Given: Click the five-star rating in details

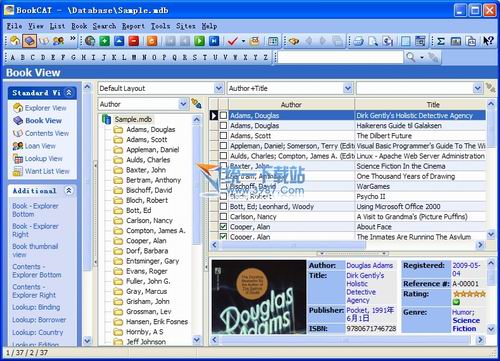Looking at the screenshot, I should 469,294.
